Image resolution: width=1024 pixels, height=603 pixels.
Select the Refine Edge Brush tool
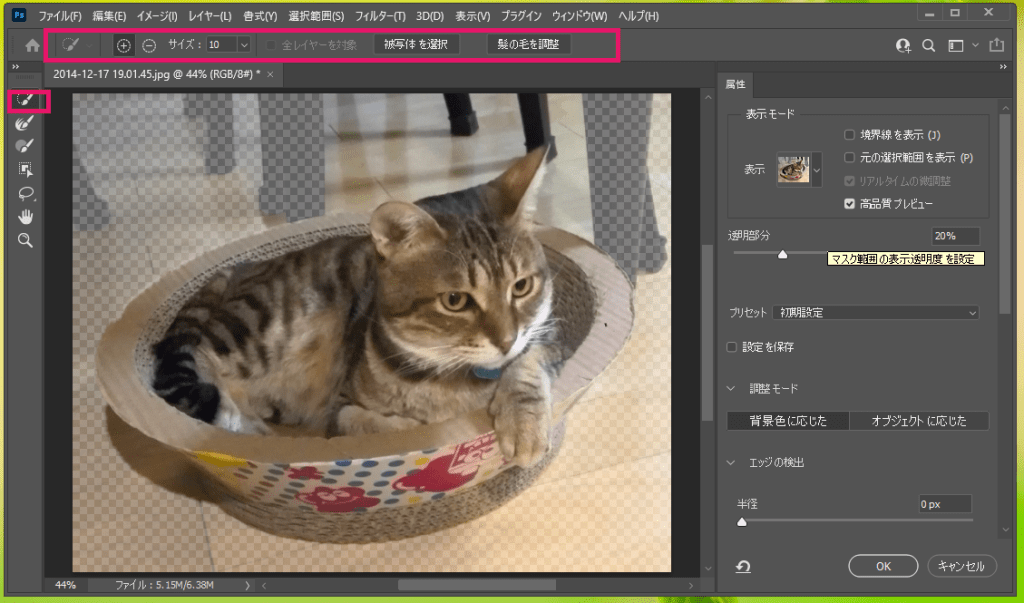(x=25, y=123)
